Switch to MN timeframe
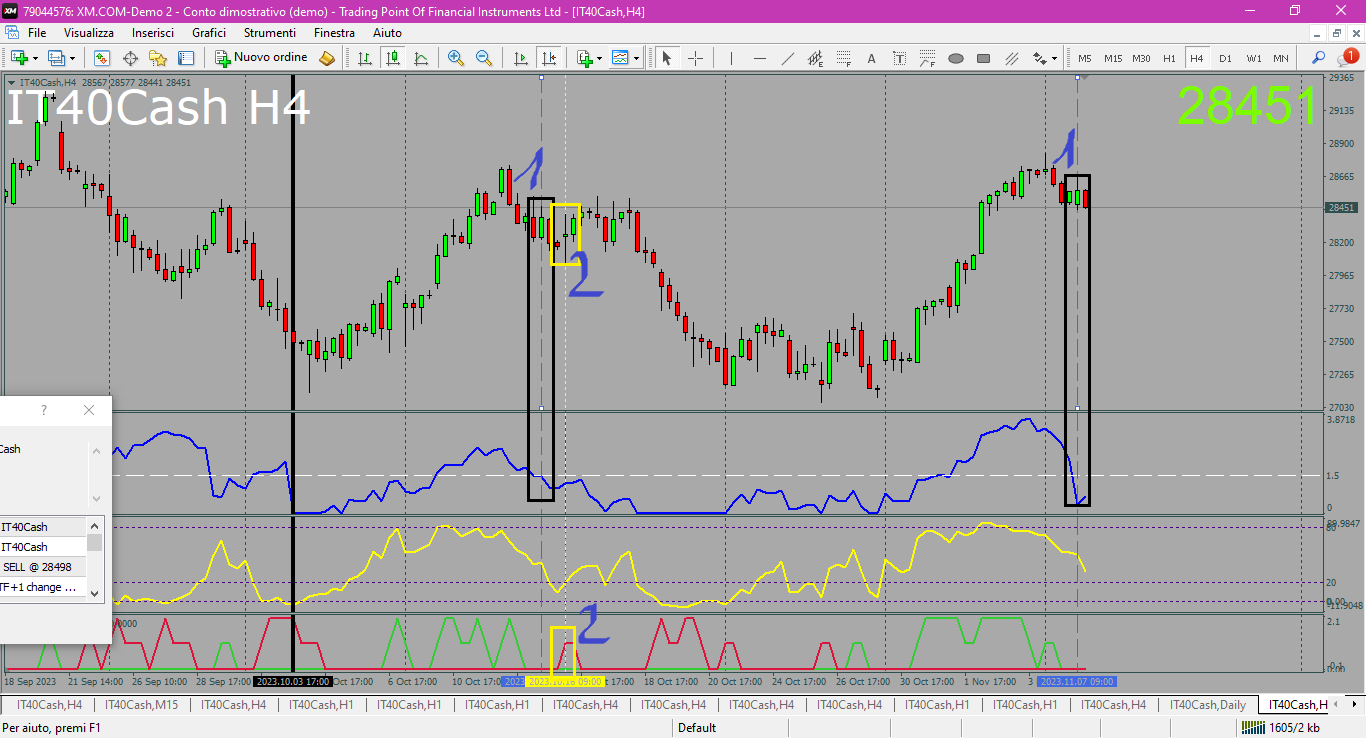 pyautogui.click(x=1281, y=58)
